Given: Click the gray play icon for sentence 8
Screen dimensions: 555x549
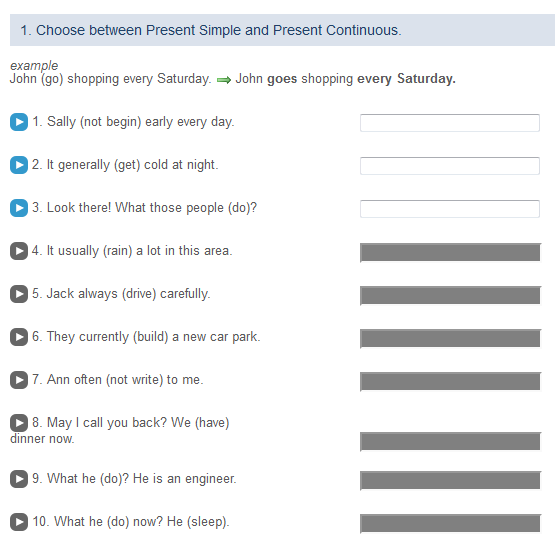Looking at the screenshot, I should pyautogui.click(x=19, y=423).
